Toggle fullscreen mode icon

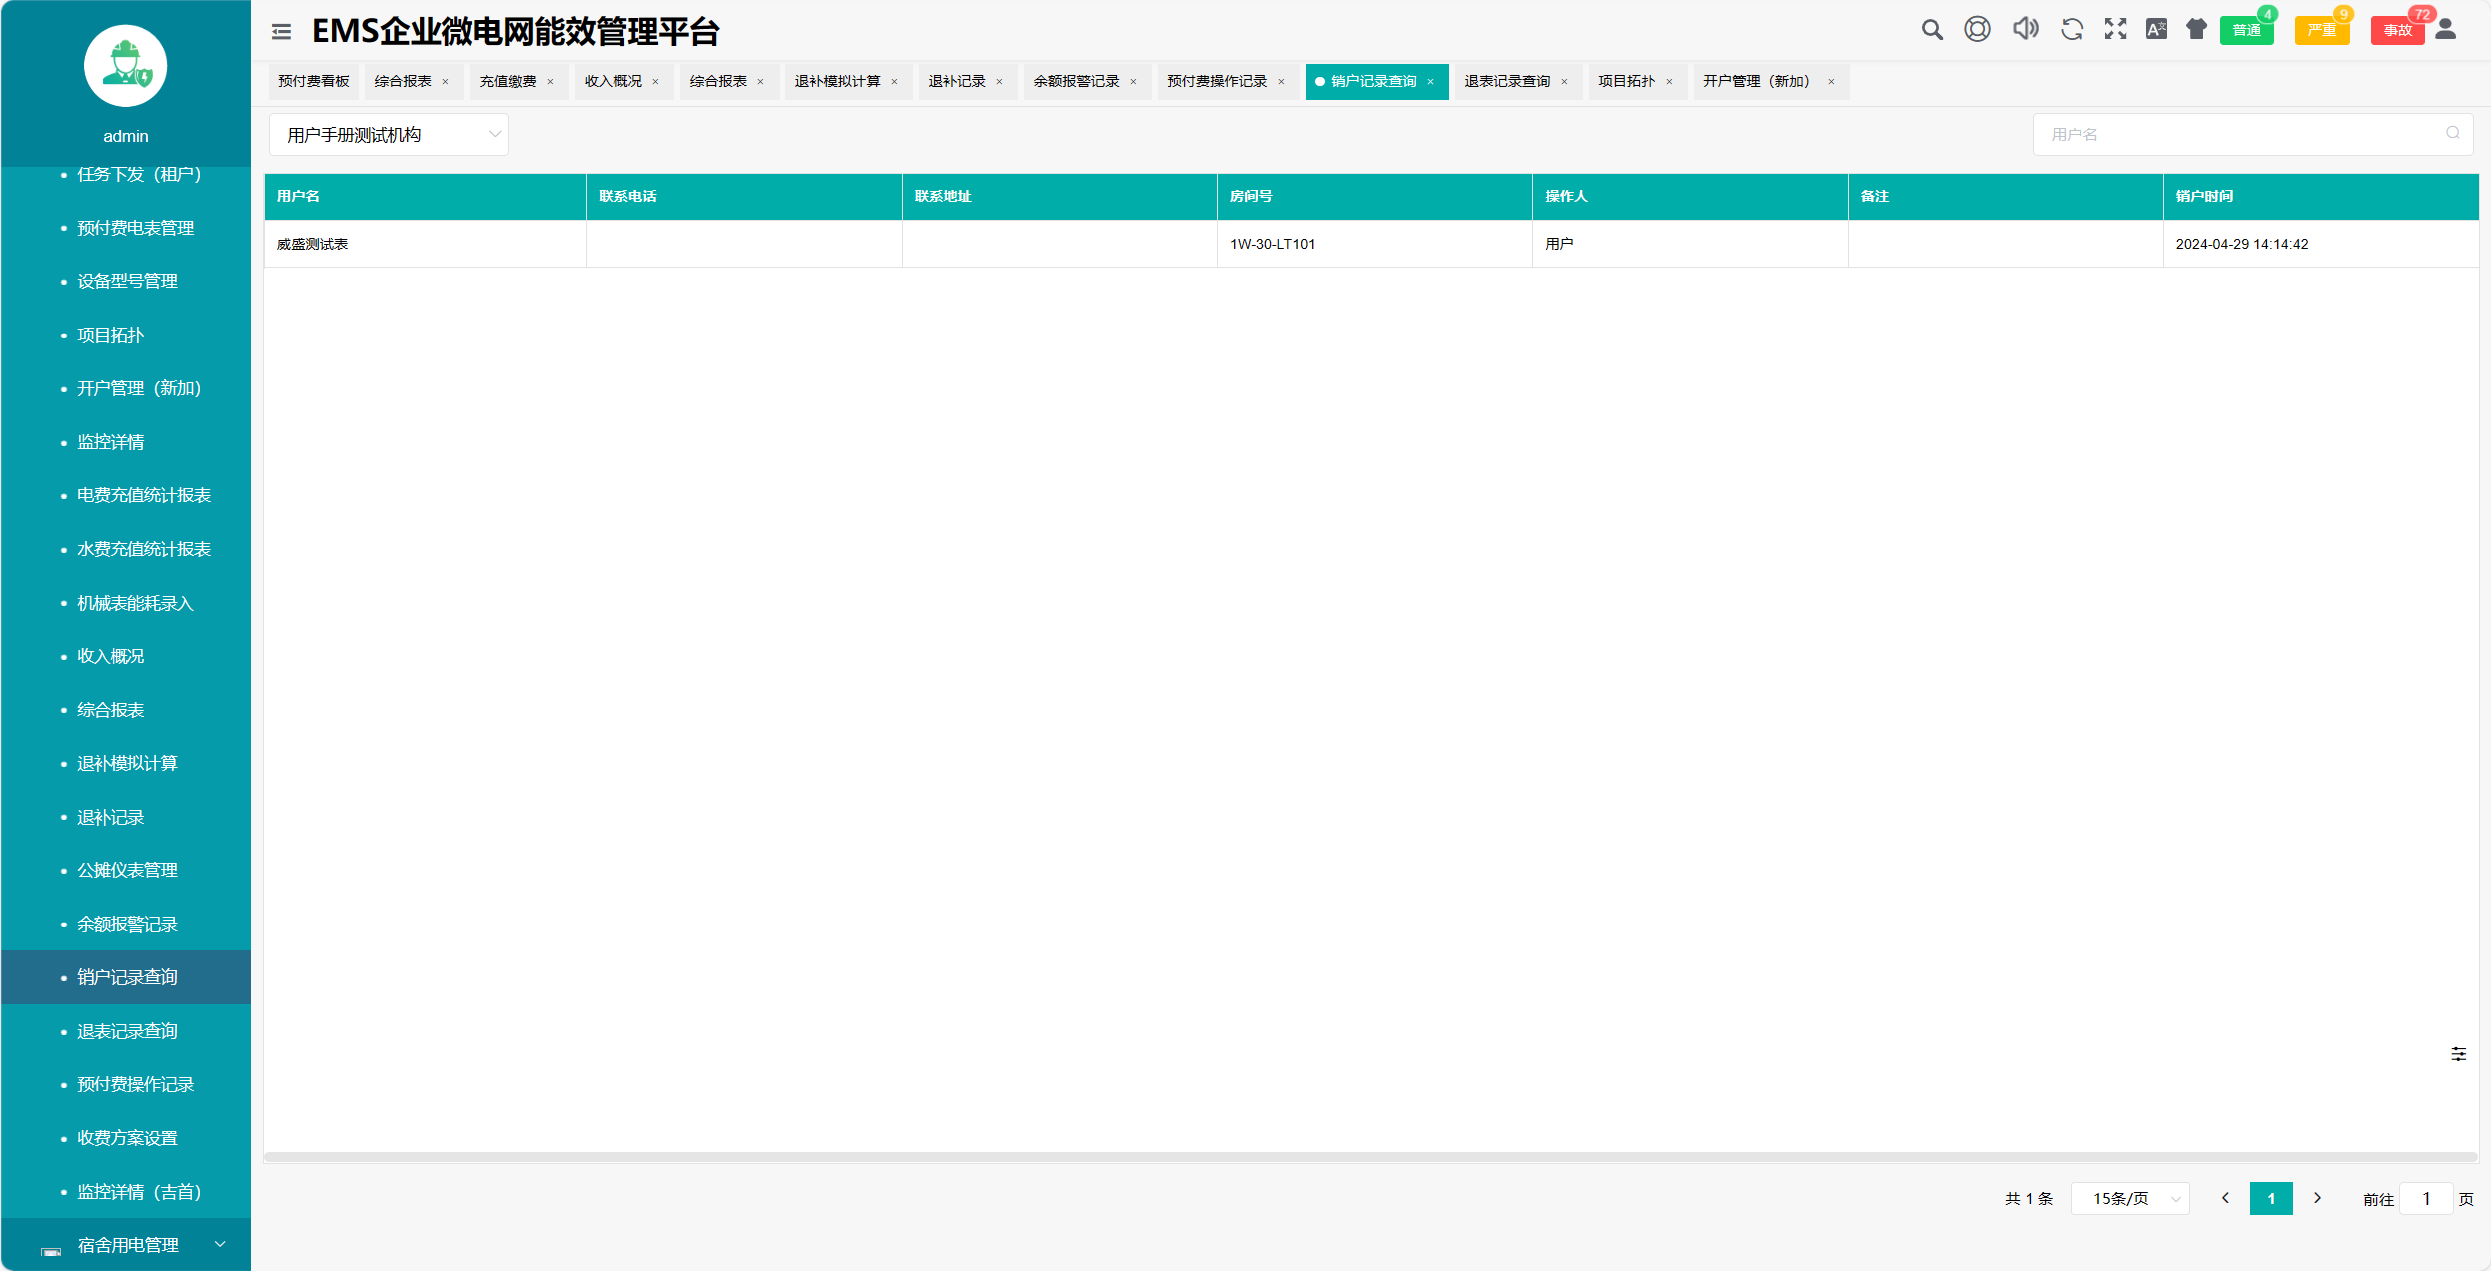[2115, 30]
